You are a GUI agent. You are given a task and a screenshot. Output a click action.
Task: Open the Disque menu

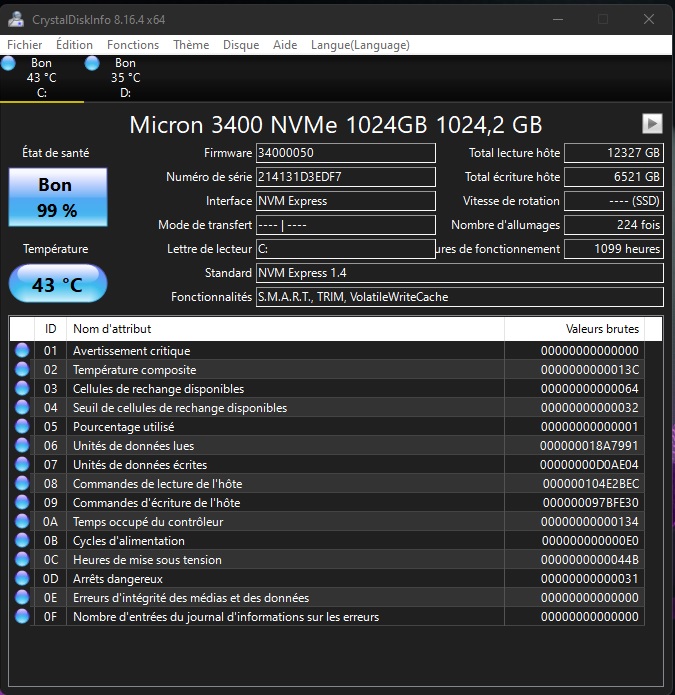click(x=241, y=45)
